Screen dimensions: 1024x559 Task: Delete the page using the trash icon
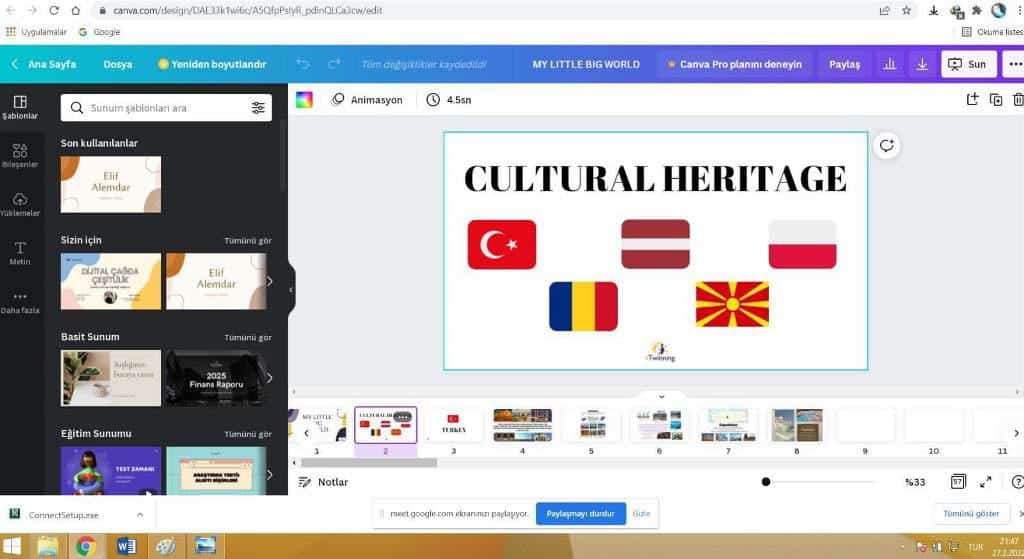(x=1018, y=99)
